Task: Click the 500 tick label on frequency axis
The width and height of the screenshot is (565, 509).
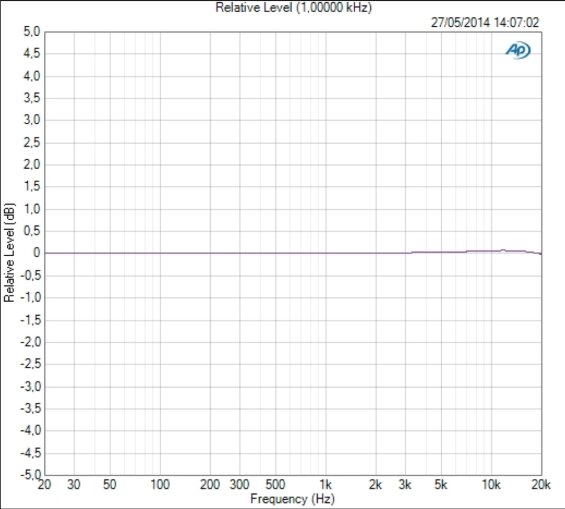Action: [x=275, y=485]
